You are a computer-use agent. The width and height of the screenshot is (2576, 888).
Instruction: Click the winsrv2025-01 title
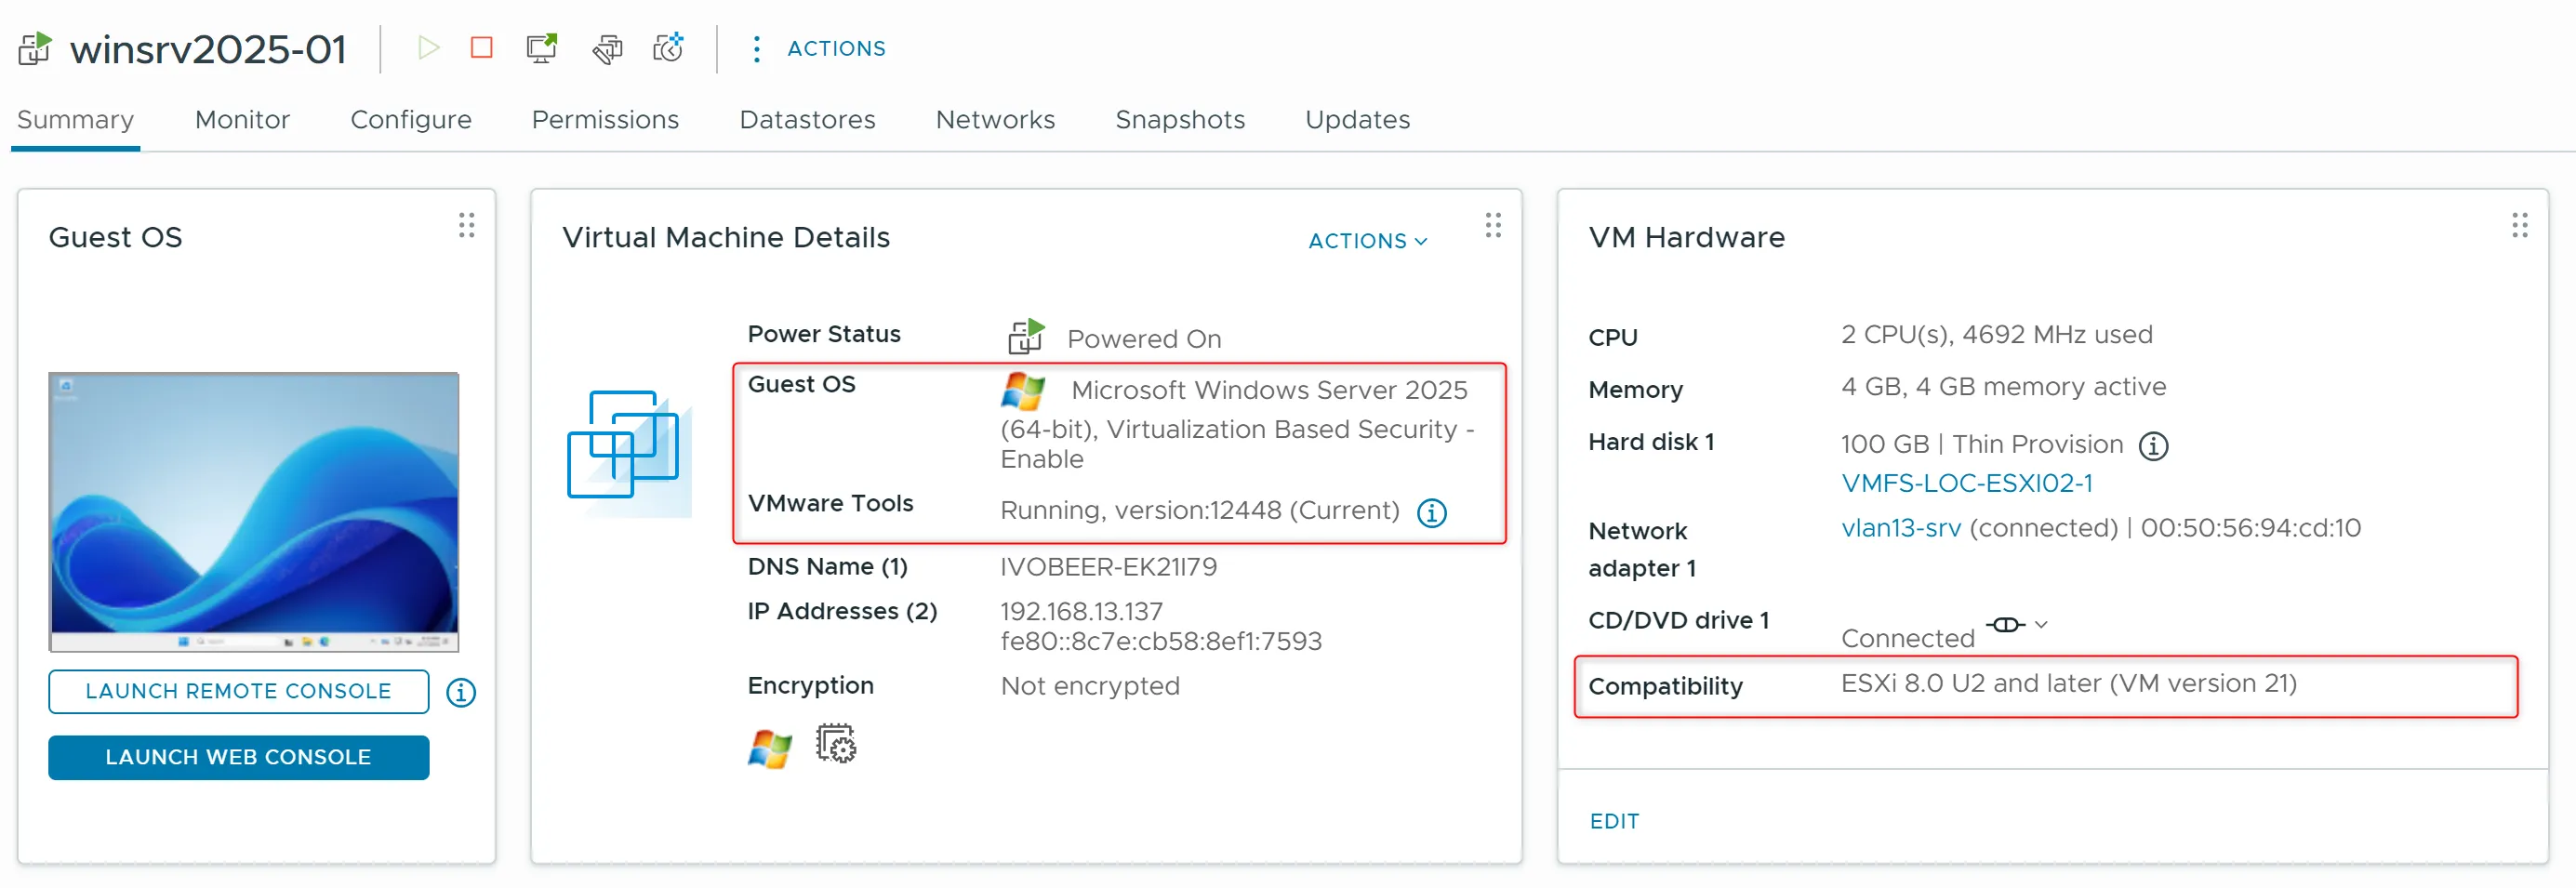pos(208,49)
